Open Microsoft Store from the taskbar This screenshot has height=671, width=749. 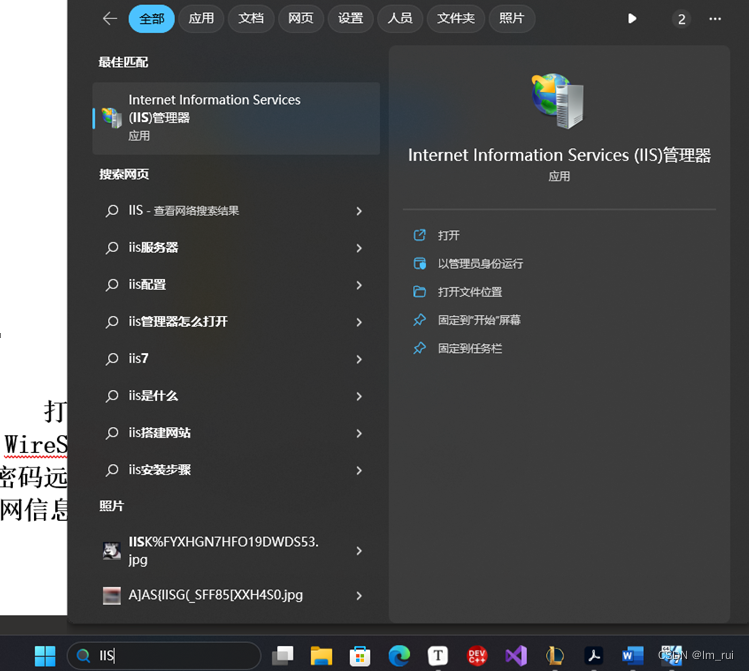coord(360,656)
